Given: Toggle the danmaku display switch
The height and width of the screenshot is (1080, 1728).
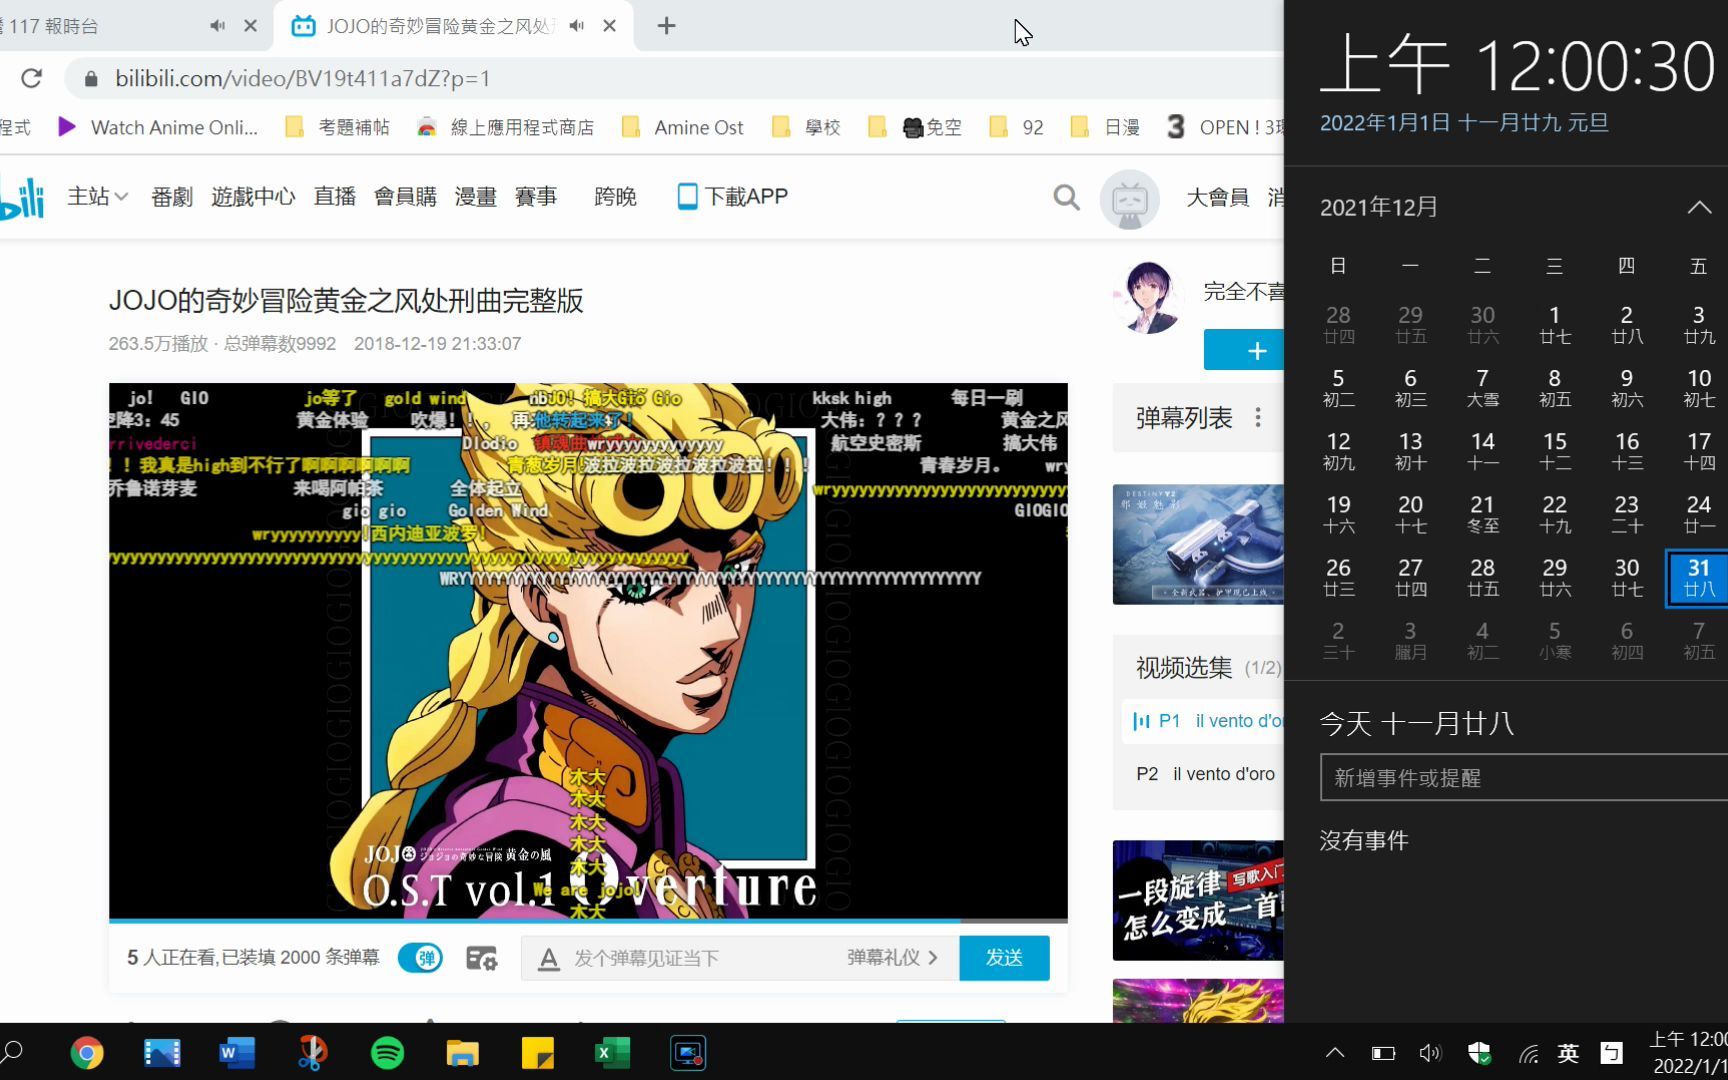Looking at the screenshot, I should pos(420,958).
